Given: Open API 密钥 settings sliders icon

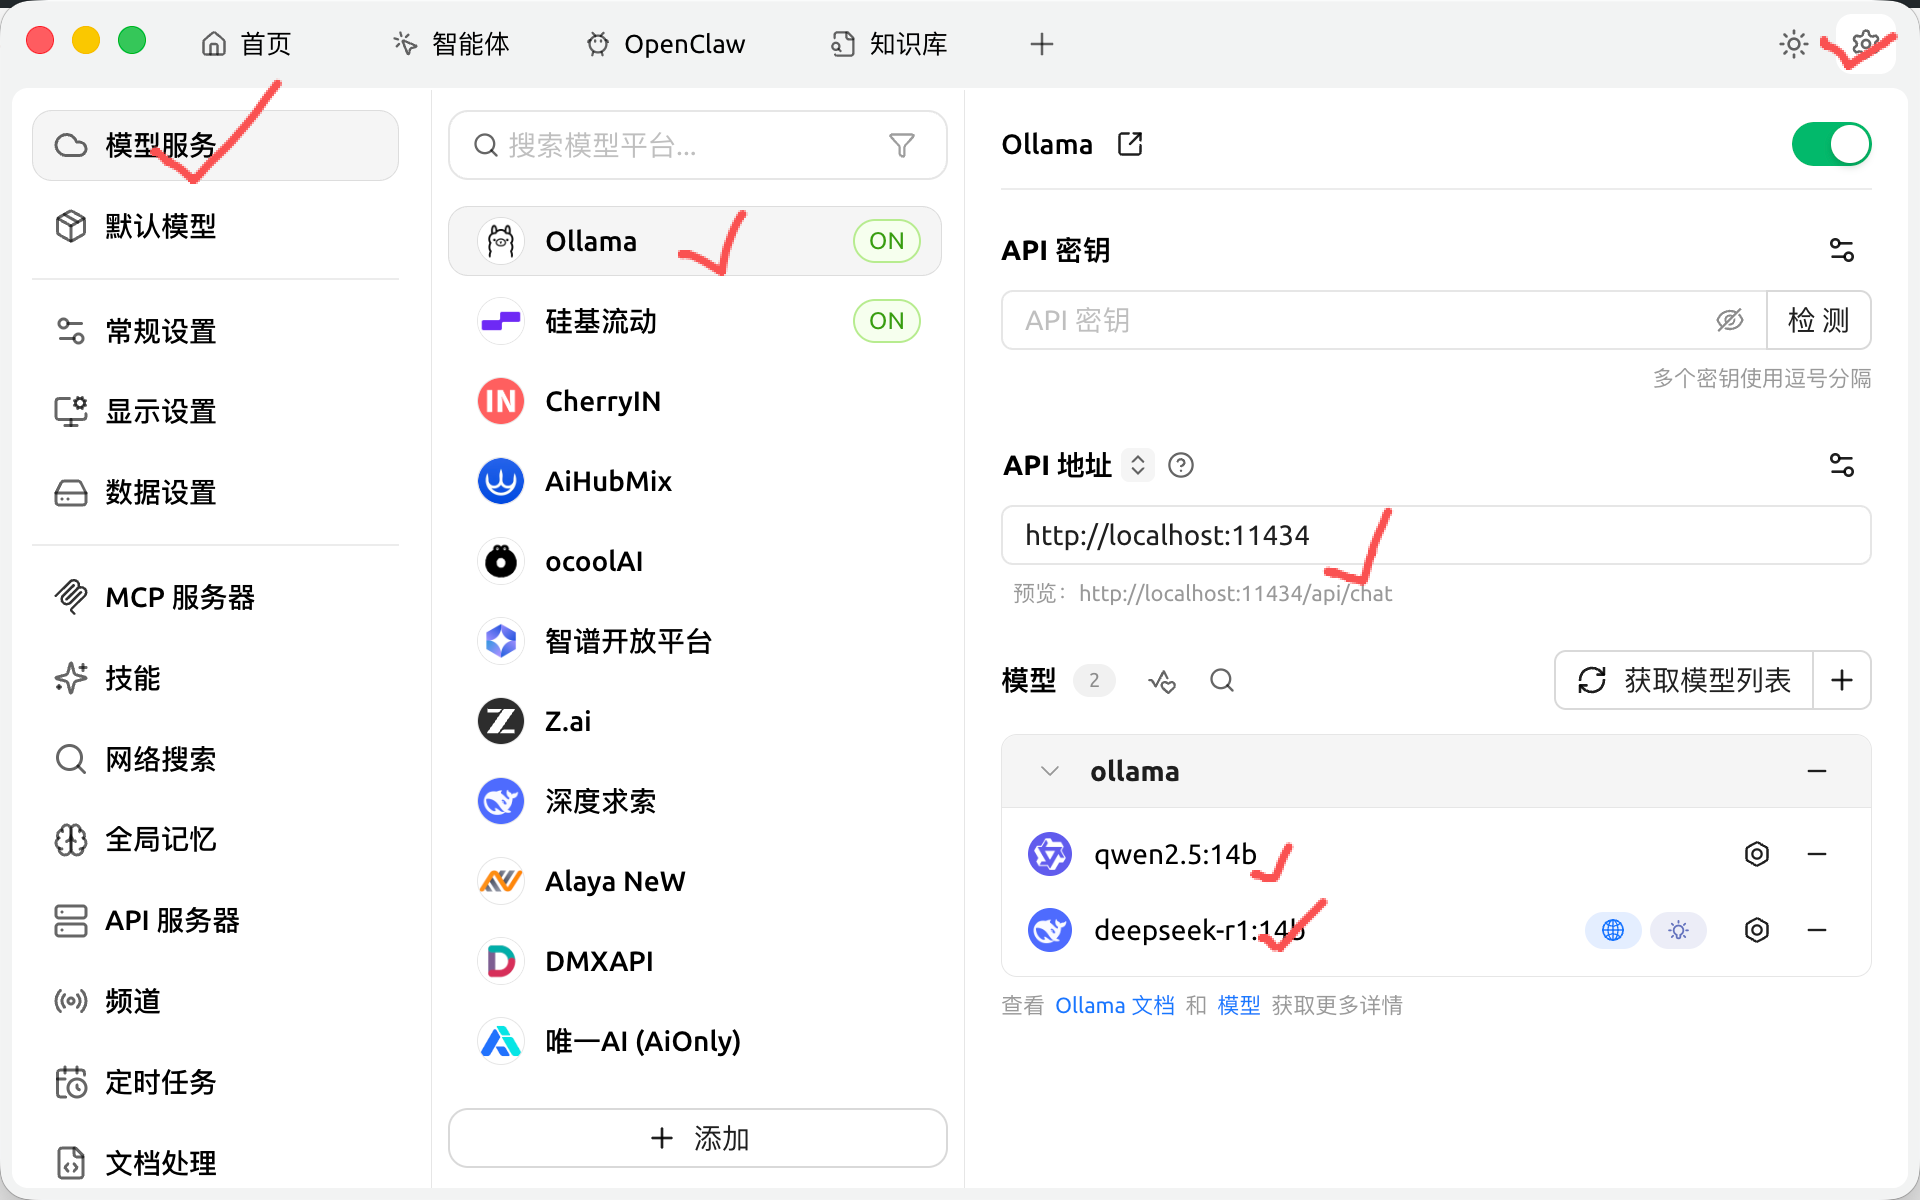Looking at the screenshot, I should tap(1841, 250).
